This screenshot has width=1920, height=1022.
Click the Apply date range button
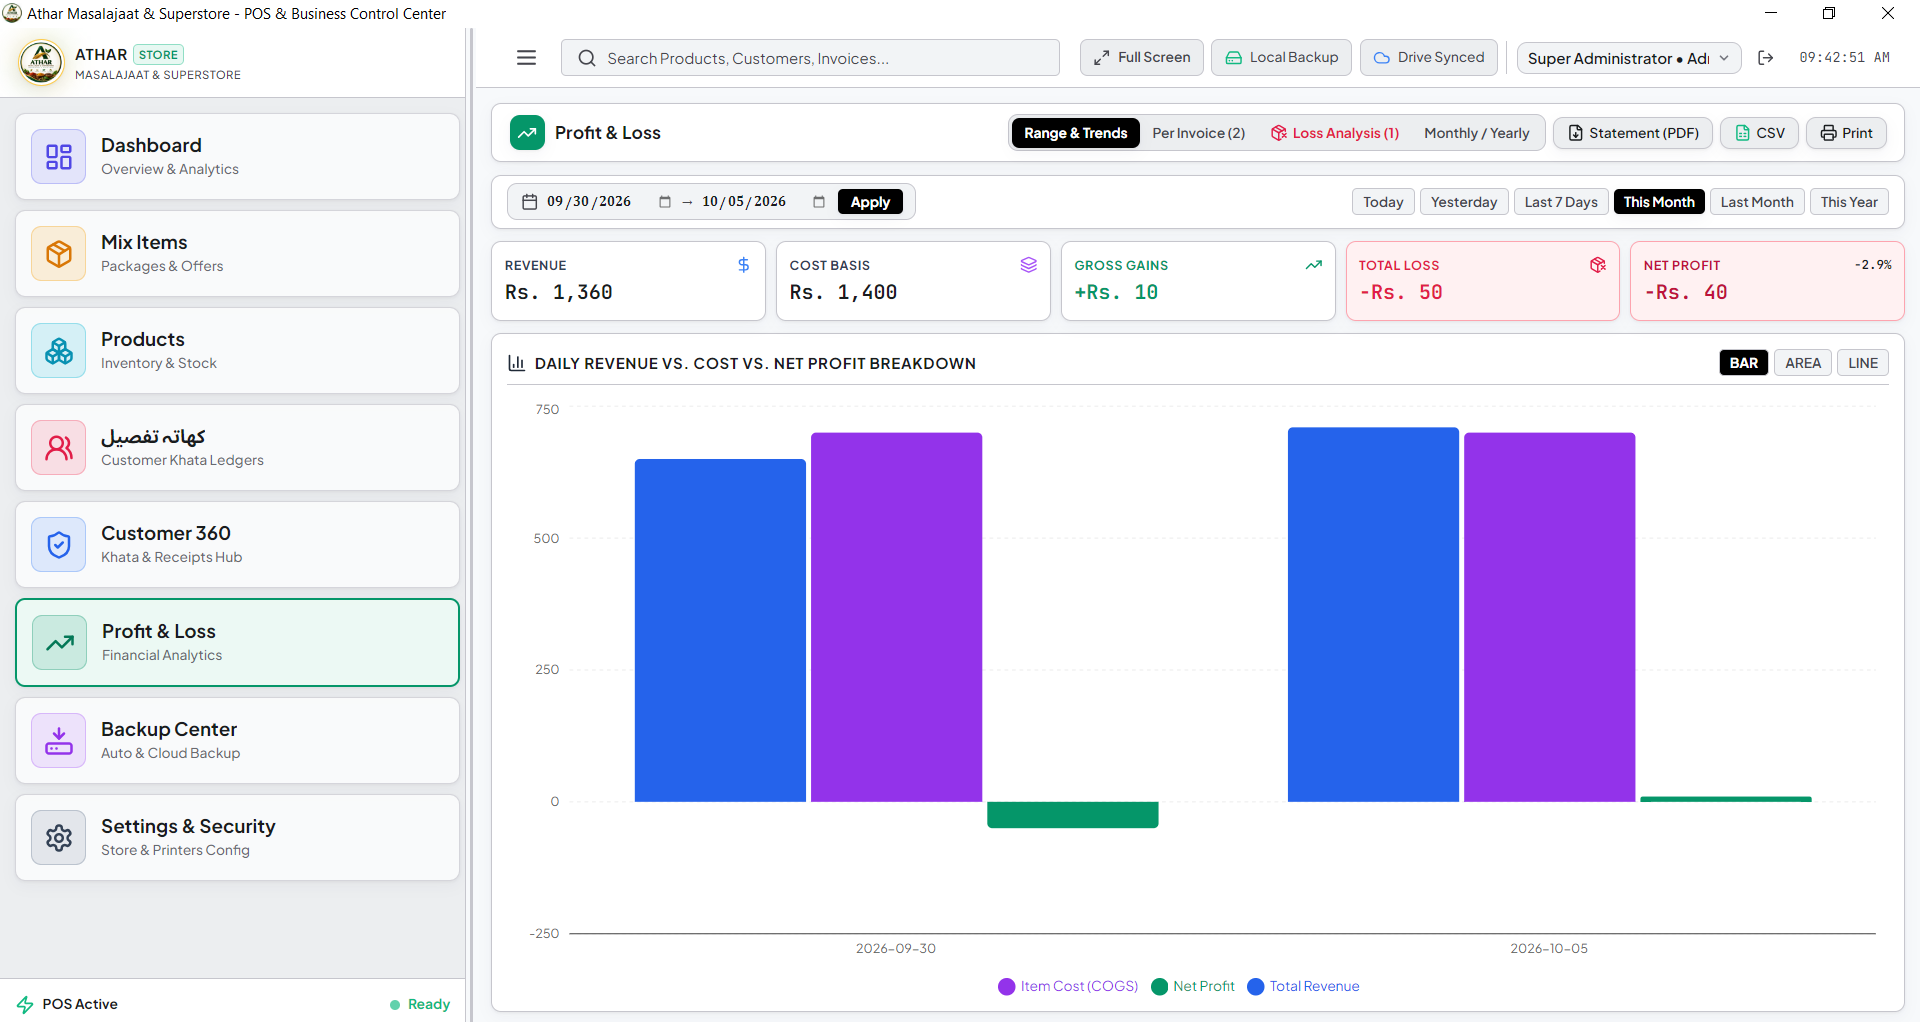(x=870, y=202)
